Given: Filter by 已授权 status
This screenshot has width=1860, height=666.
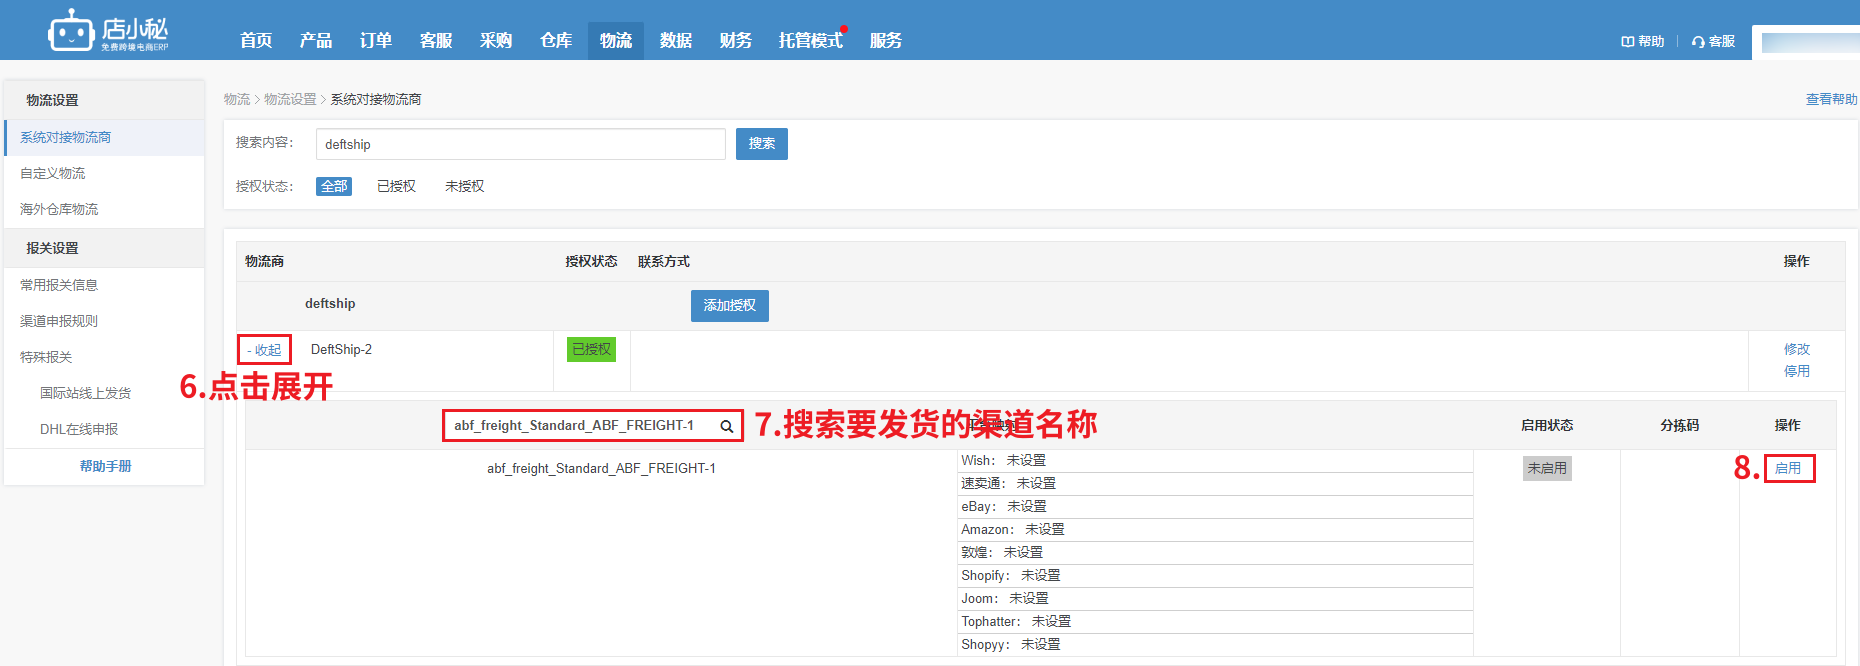Looking at the screenshot, I should (396, 186).
